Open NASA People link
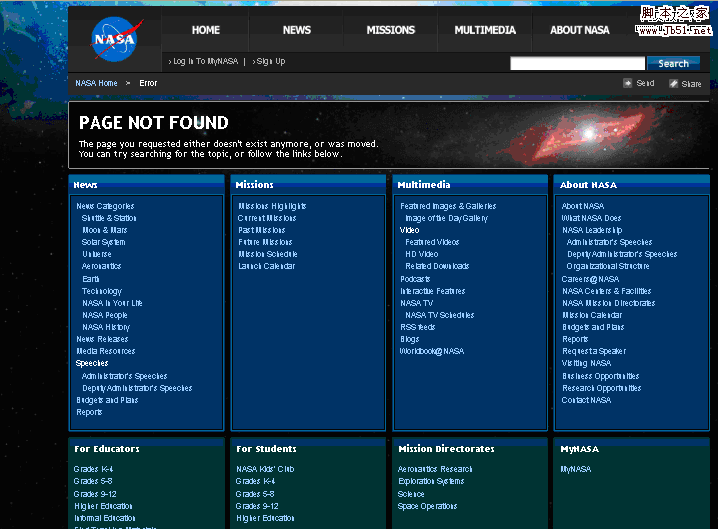The width and height of the screenshot is (718, 529). (105, 315)
